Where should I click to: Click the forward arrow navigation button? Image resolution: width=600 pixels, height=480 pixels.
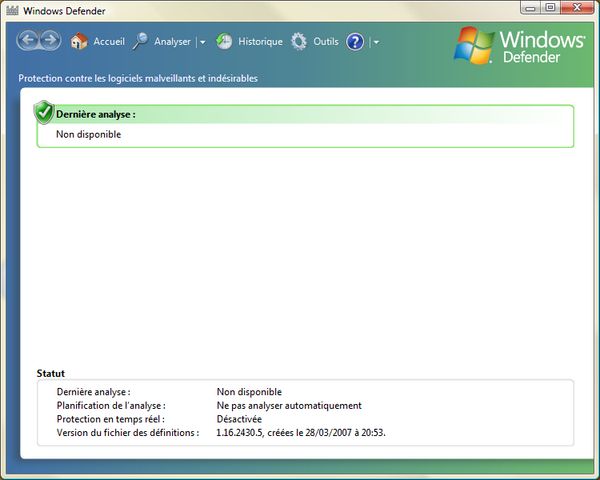point(51,41)
